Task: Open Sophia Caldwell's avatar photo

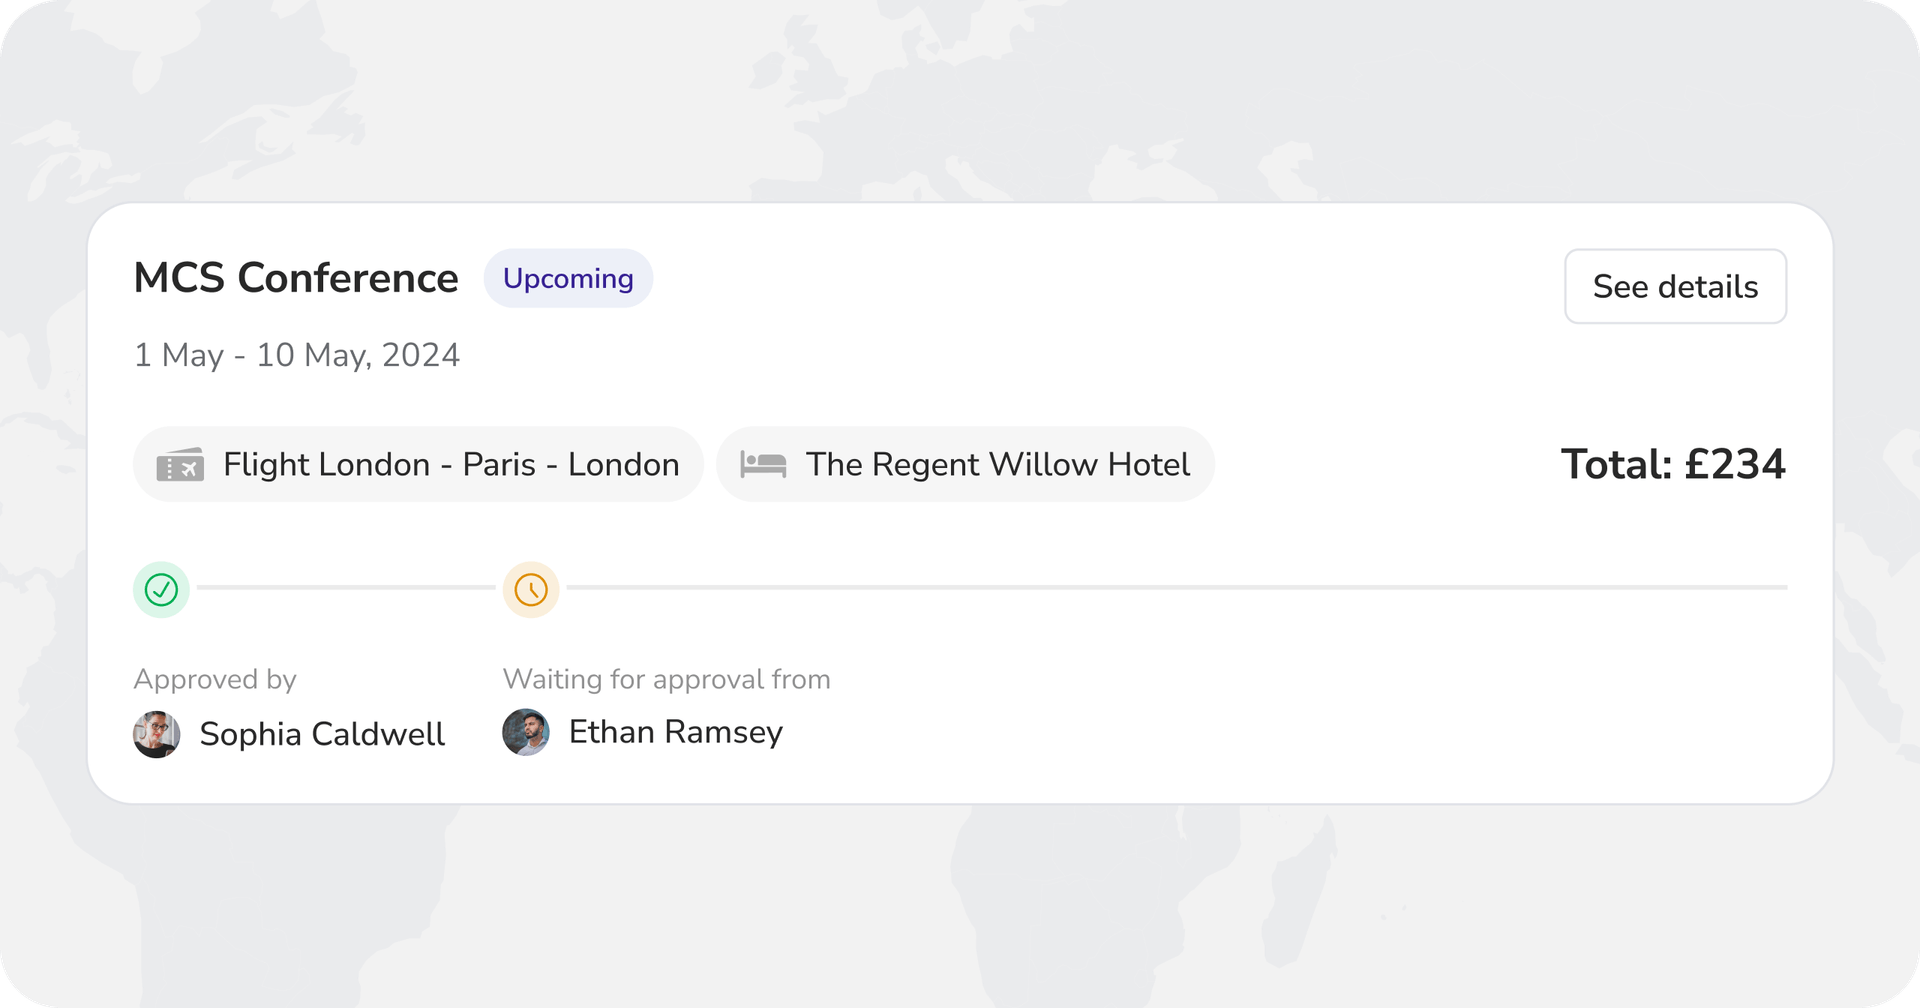Action: [157, 734]
